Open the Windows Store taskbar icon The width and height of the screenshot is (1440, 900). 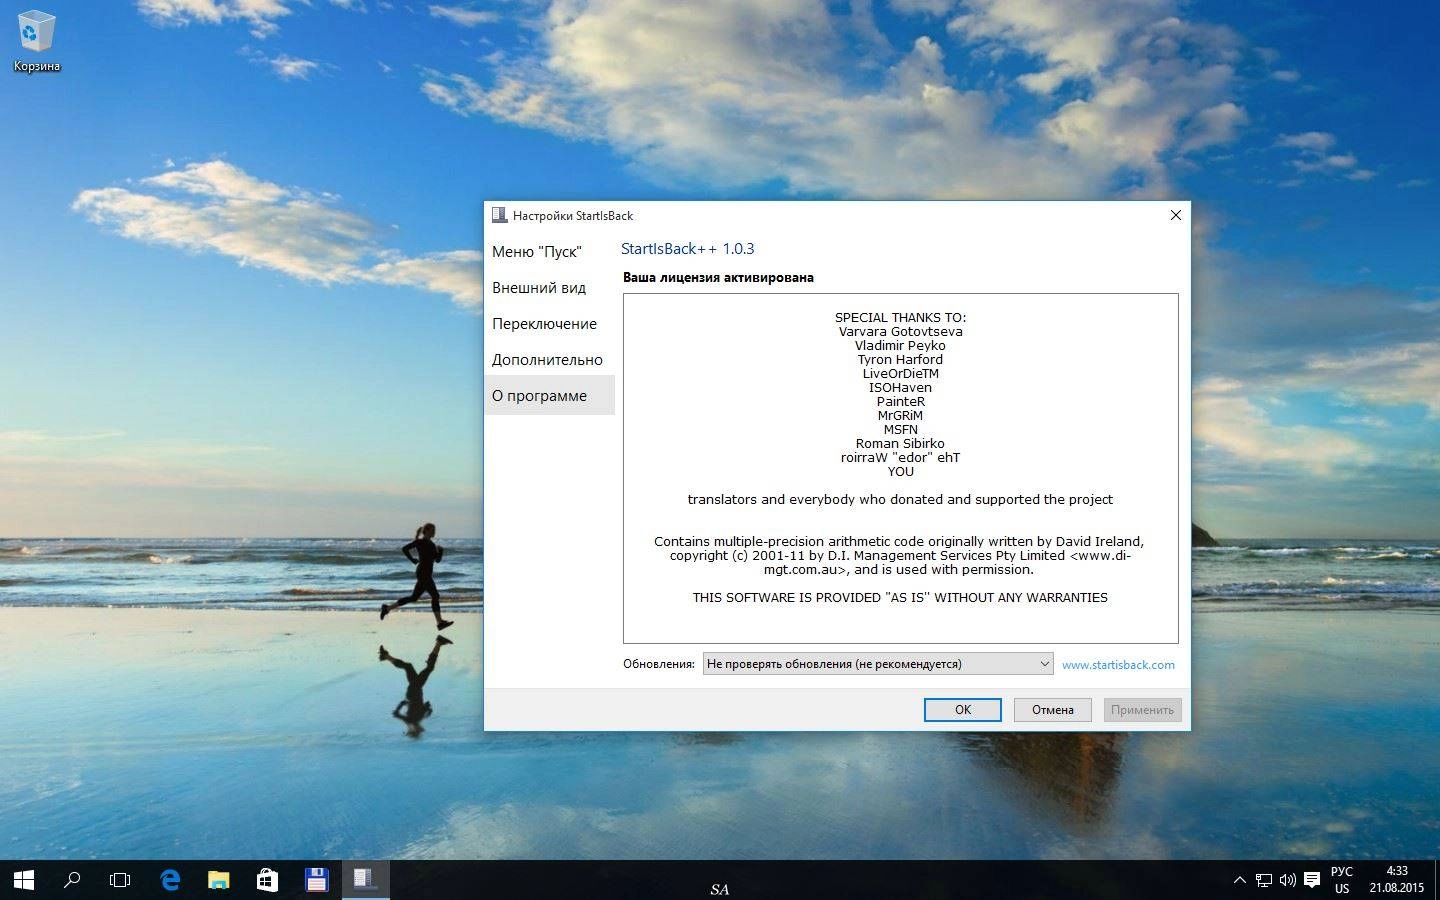pyautogui.click(x=267, y=880)
